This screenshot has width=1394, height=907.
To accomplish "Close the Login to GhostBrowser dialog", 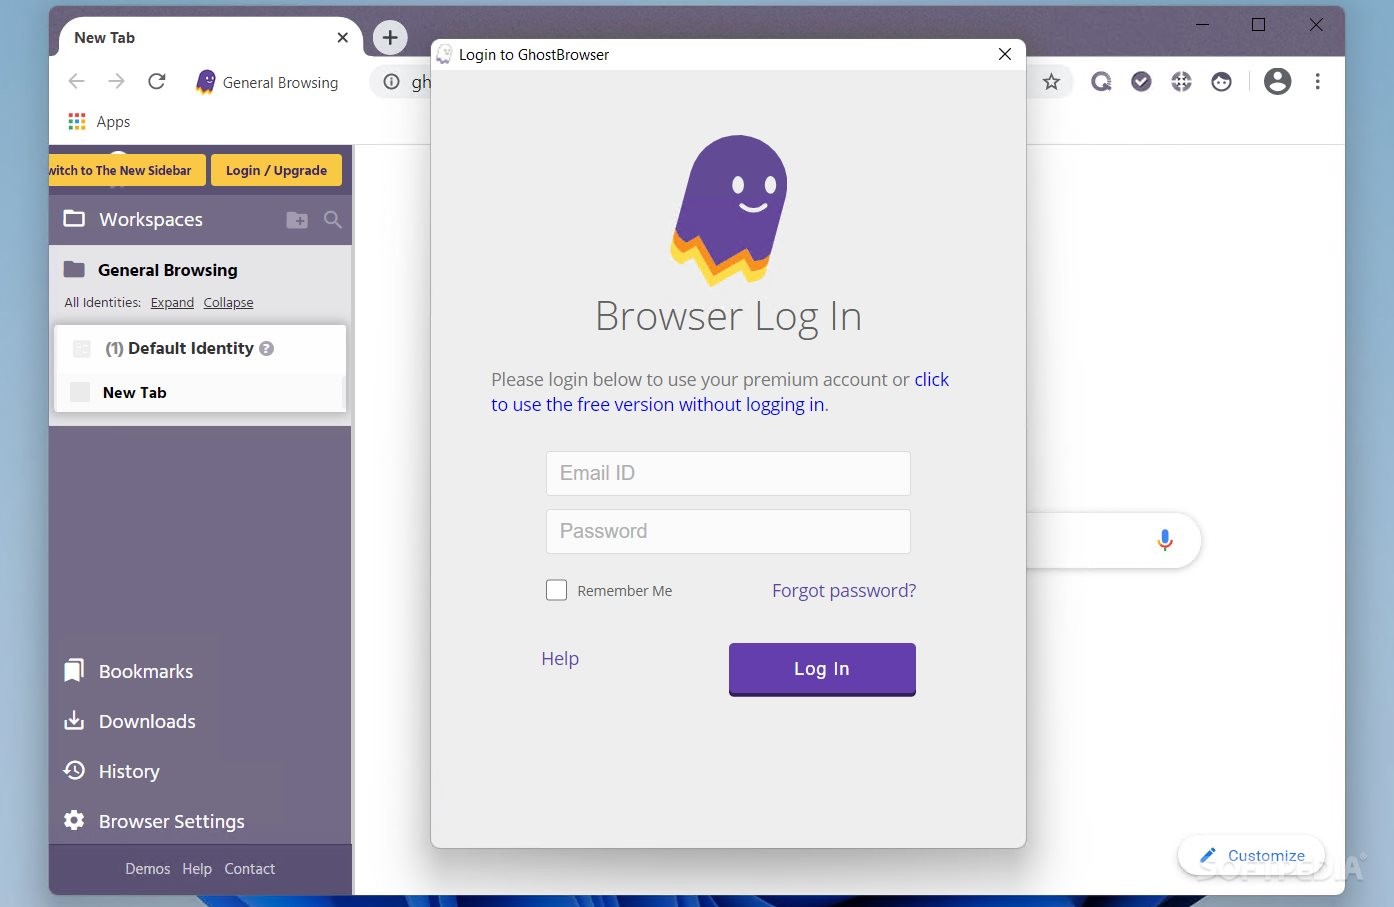I will click(1005, 54).
